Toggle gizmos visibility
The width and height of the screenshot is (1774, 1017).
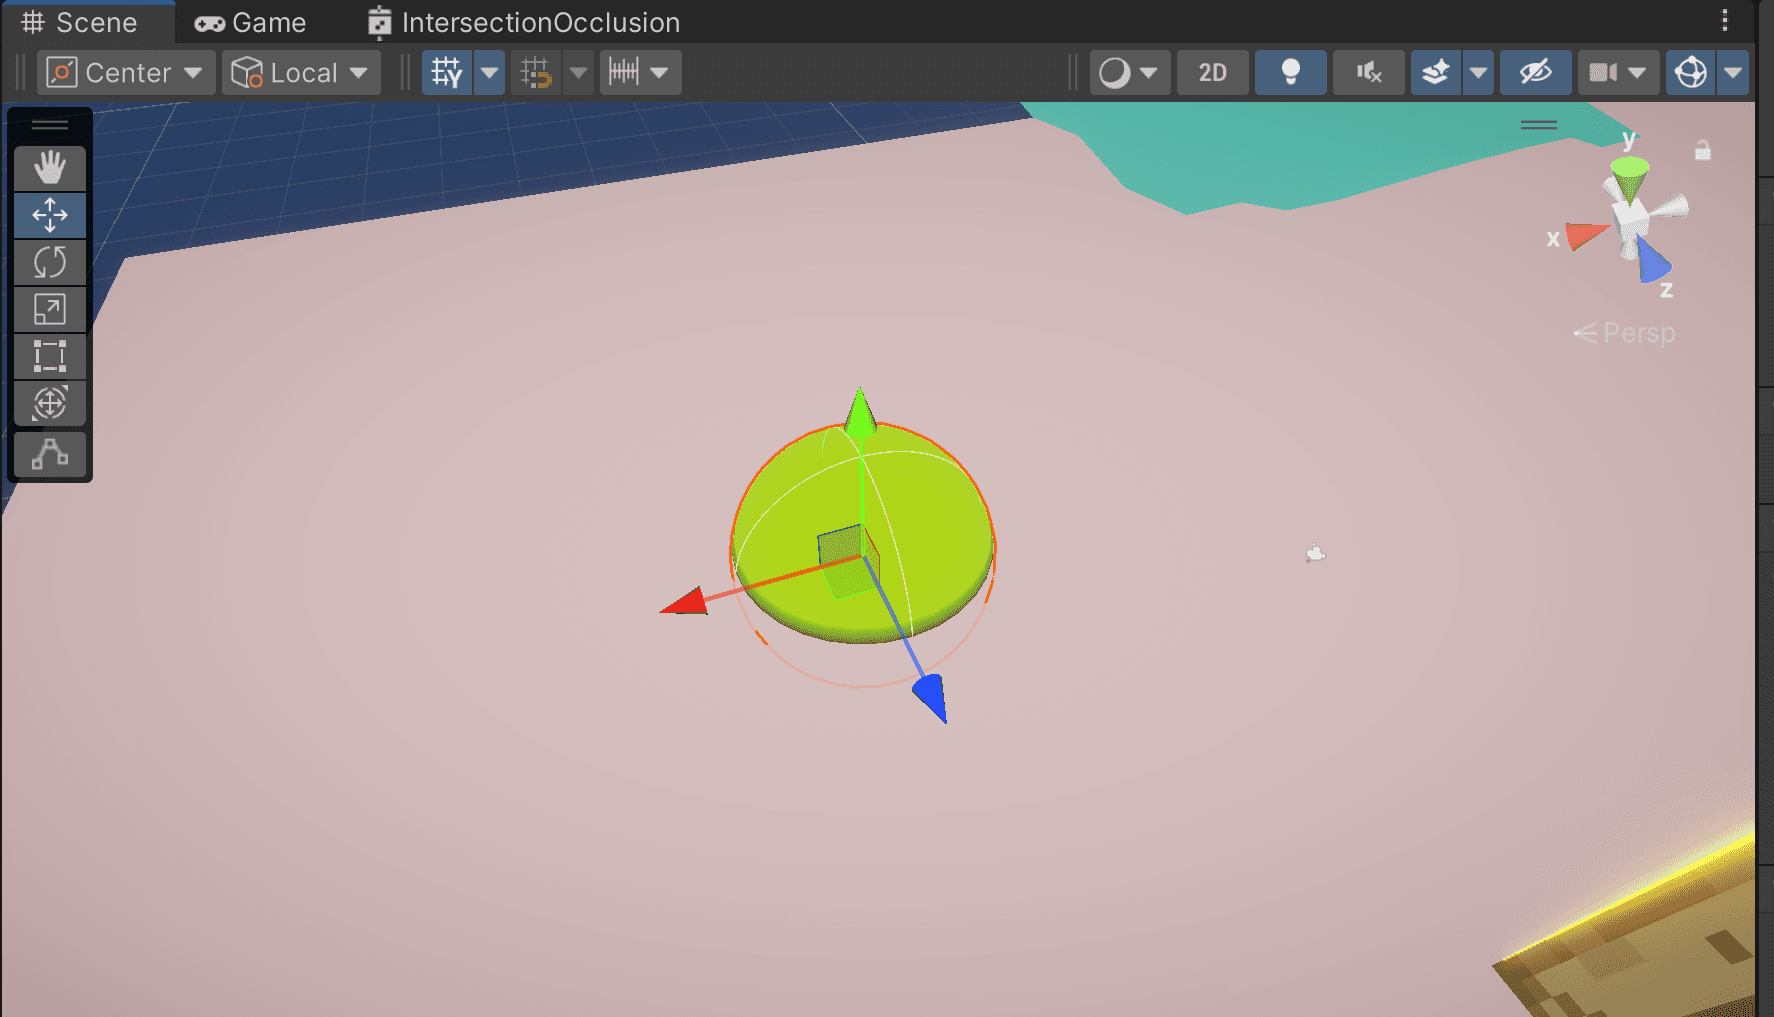[1691, 73]
